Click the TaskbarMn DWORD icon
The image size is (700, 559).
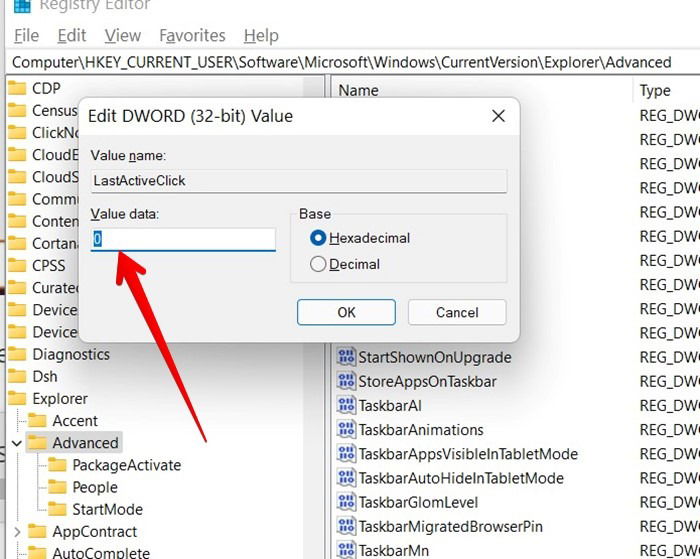point(346,550)
